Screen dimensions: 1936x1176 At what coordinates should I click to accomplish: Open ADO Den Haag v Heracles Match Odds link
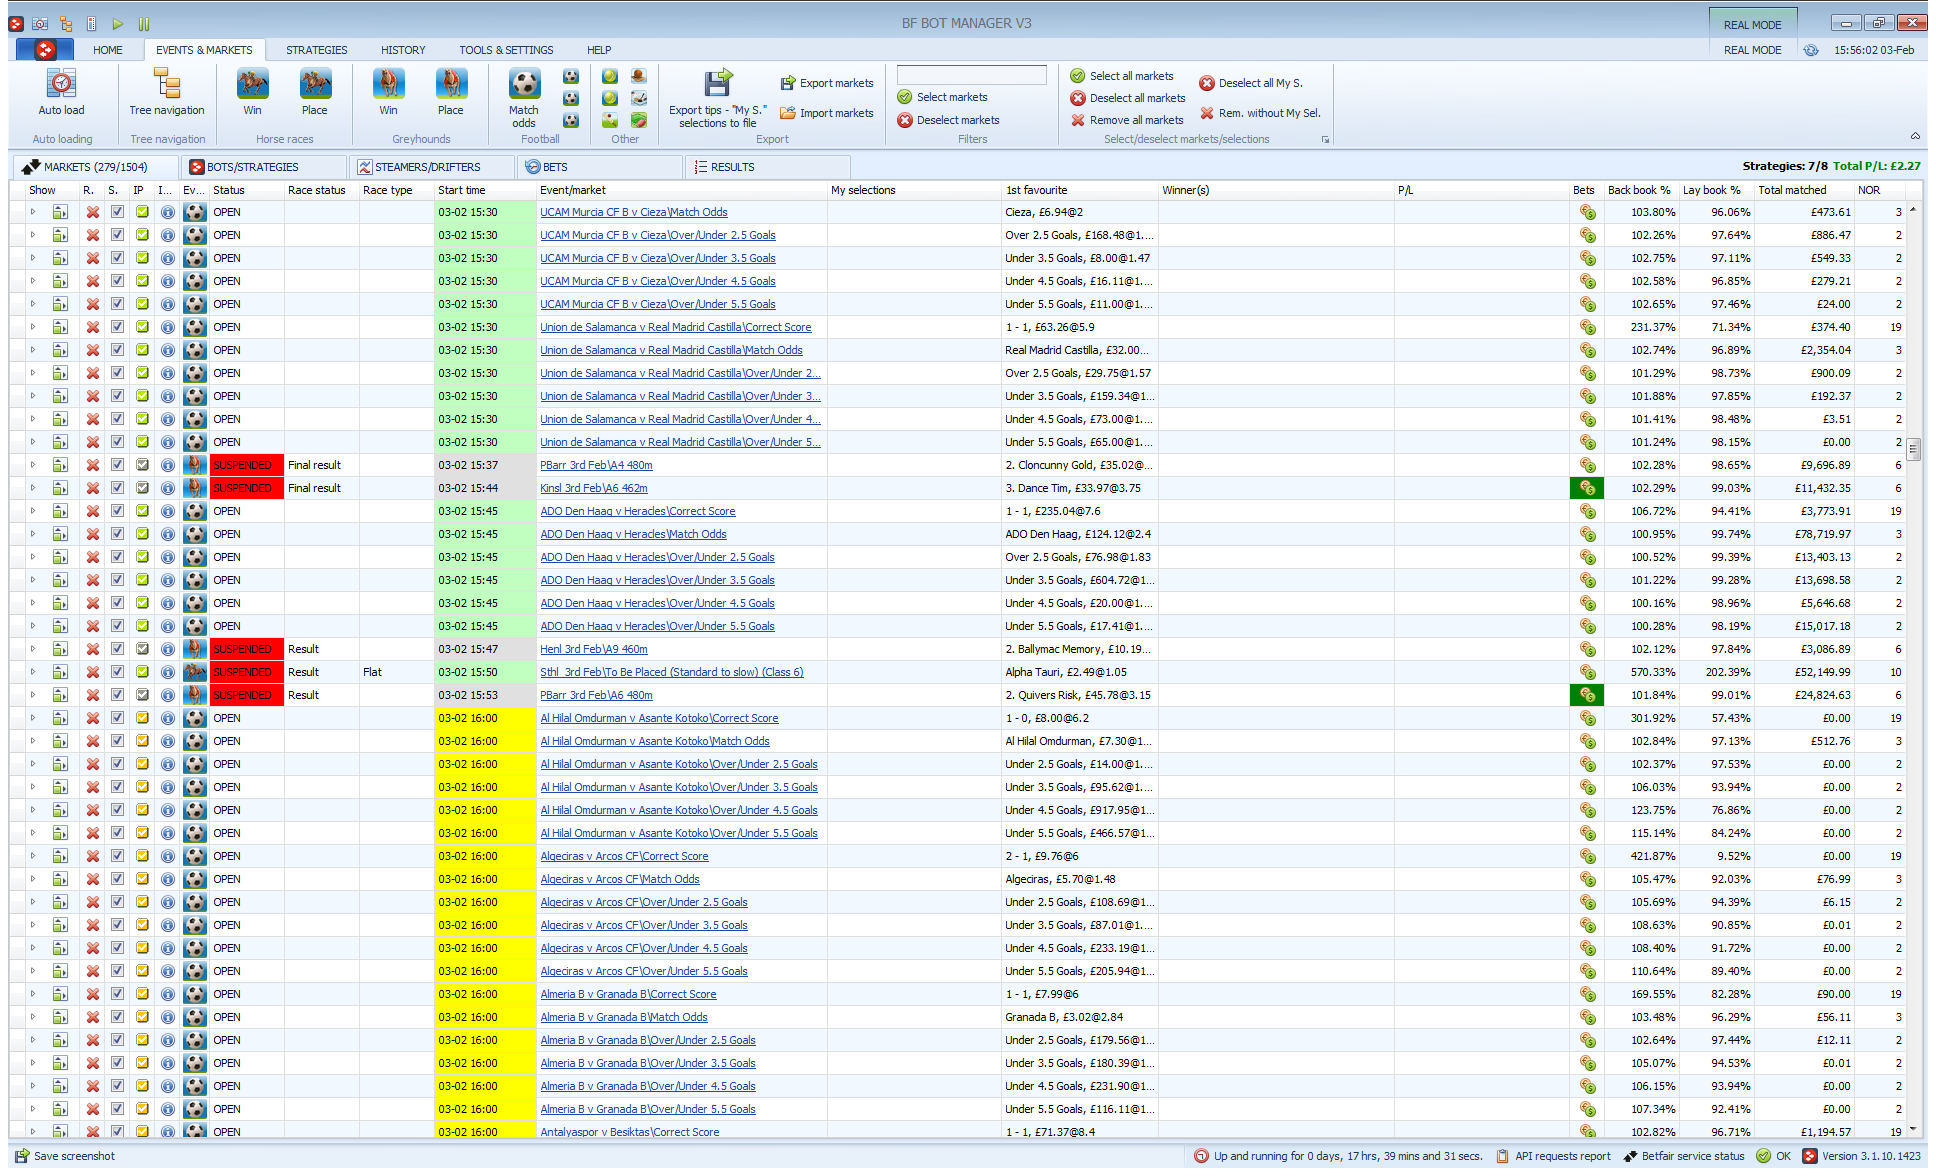coord(633,534)
